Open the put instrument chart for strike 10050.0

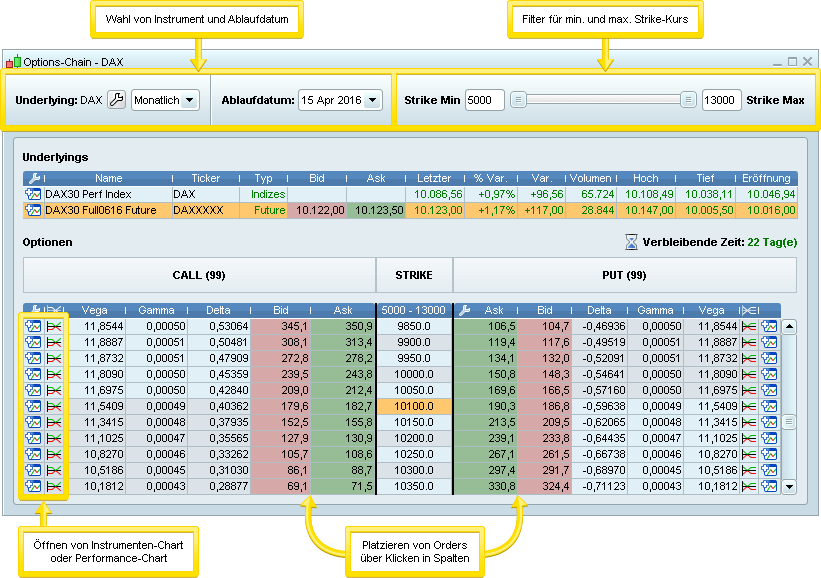point(769,390)
